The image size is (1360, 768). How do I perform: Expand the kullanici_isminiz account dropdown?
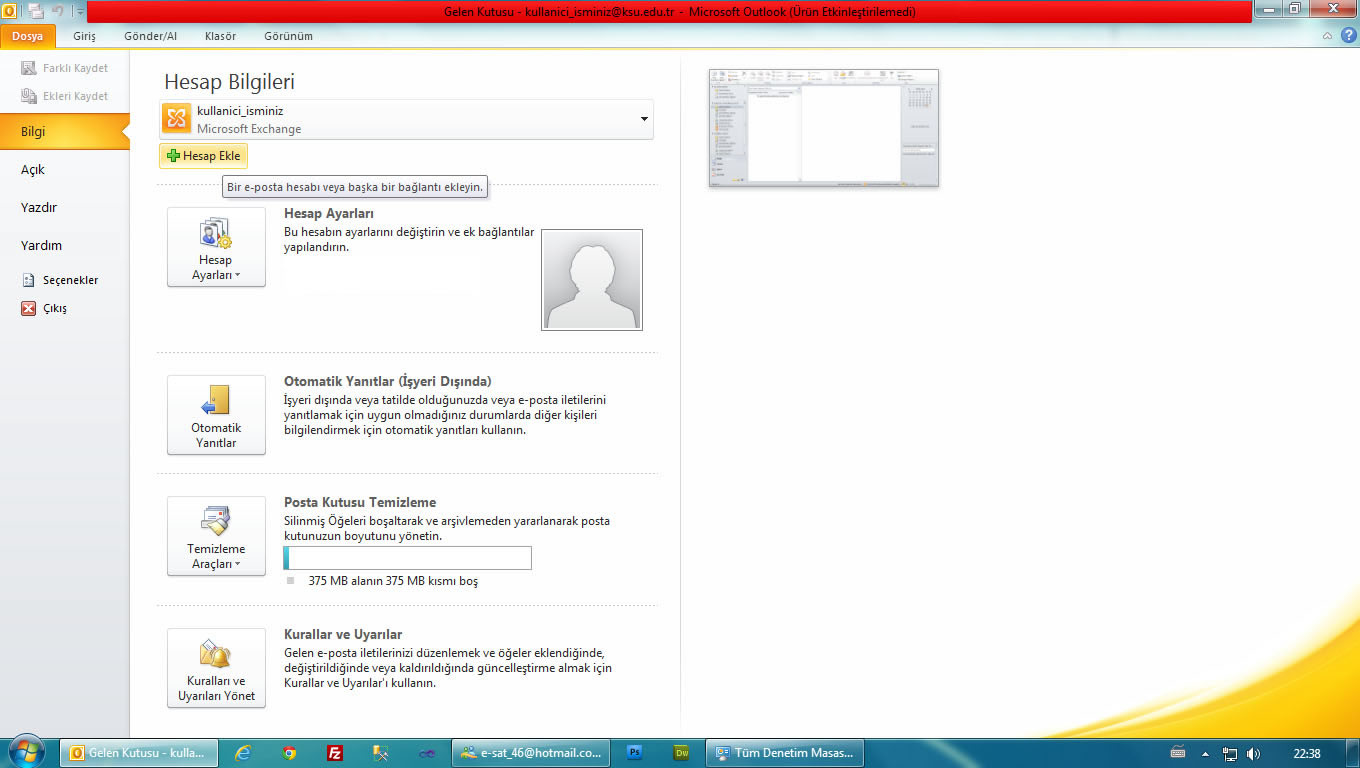tap(644, 120)
